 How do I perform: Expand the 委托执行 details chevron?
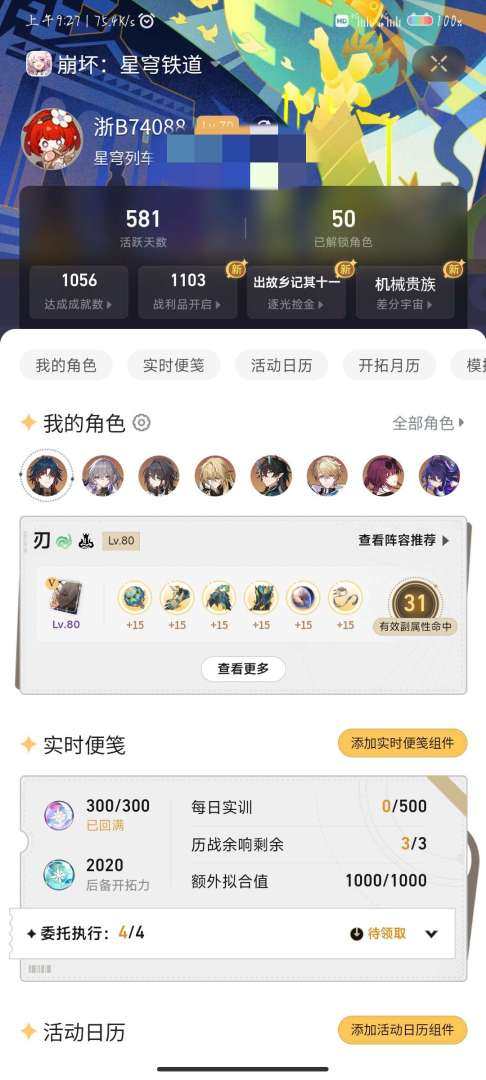point(432,934)
